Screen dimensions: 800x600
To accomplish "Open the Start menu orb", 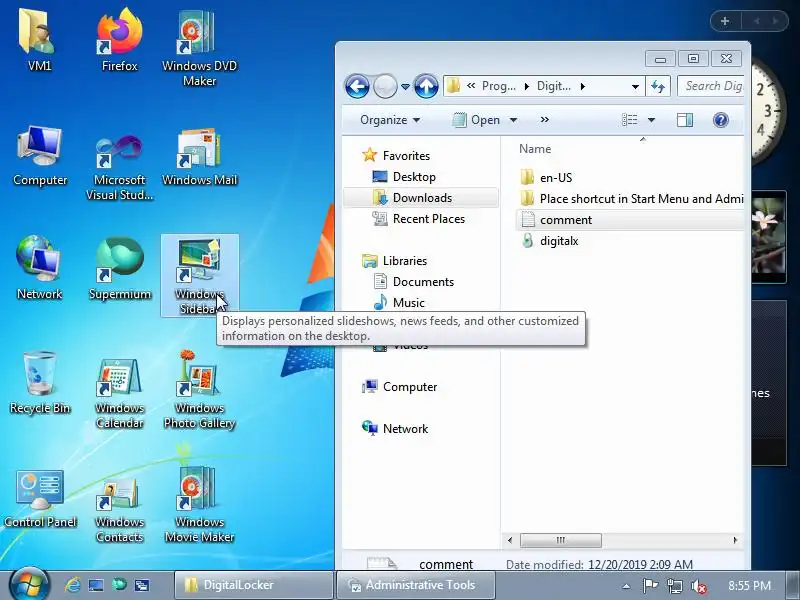I will pos(29,585).
